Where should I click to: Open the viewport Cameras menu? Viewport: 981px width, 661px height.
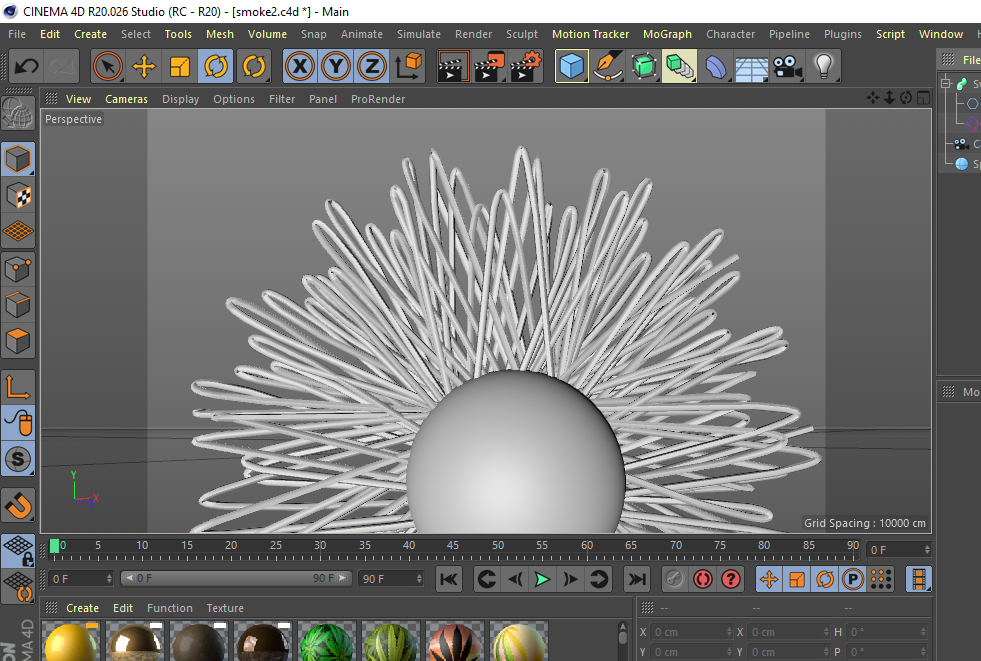126,99
